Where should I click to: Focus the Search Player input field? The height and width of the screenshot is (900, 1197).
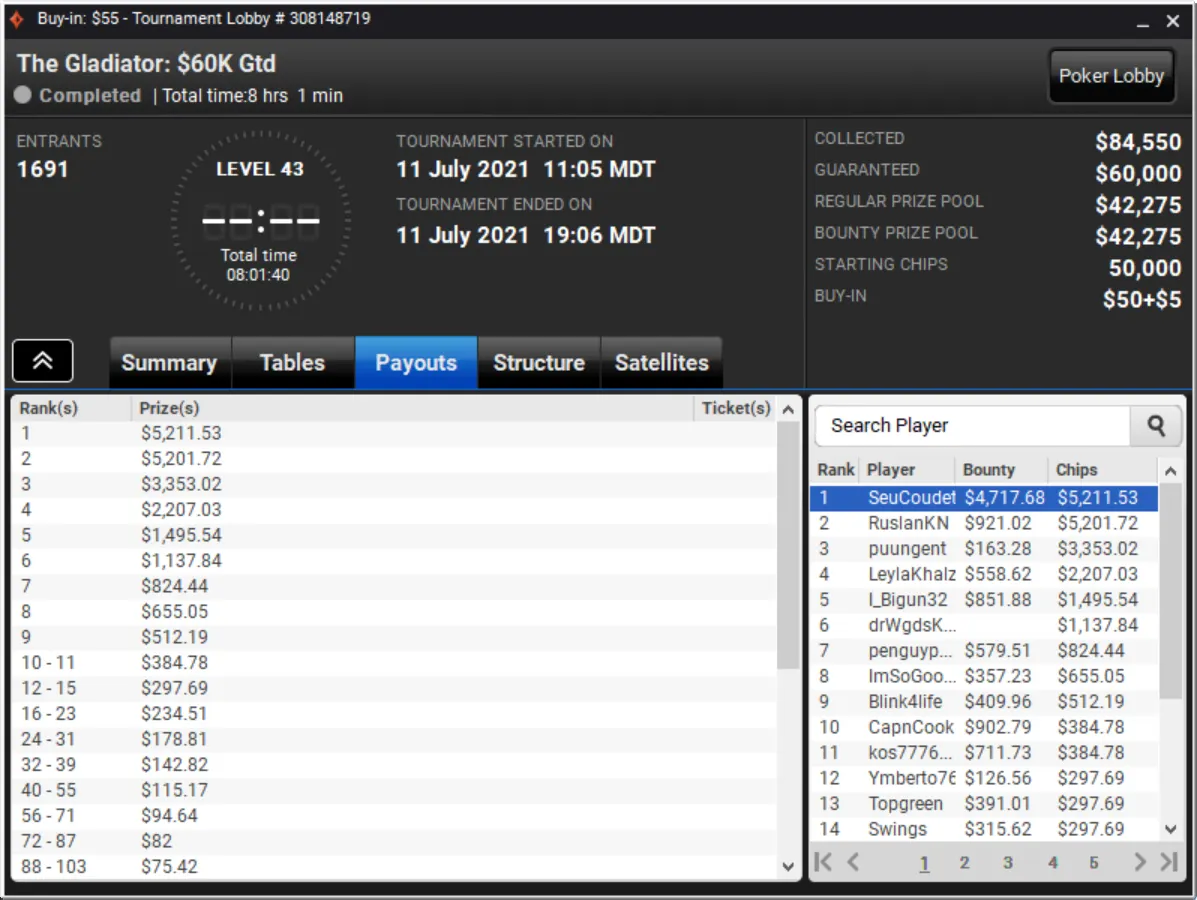pos(970,426)
